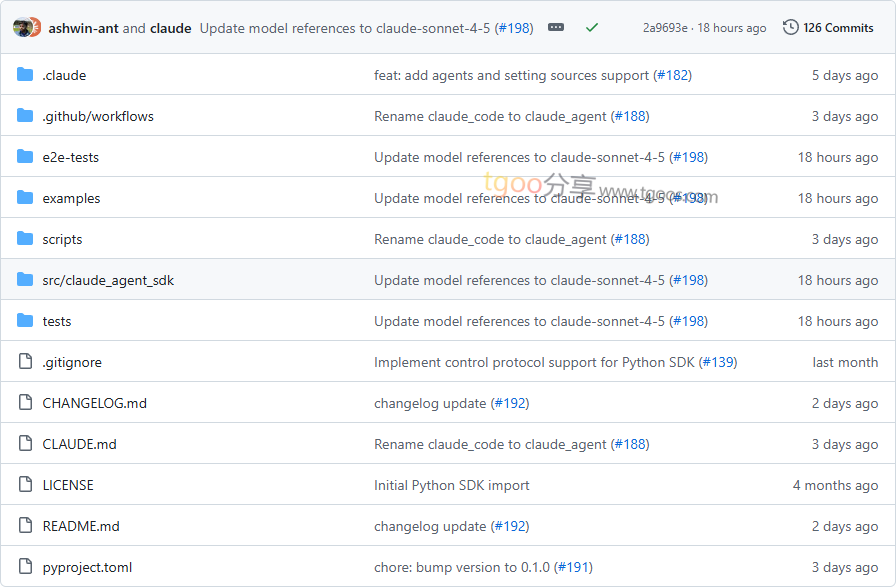The height and width of the screenshot is (587, 896).
Task: Open the CHANGELOG.md file
Action: pos(94,403)
